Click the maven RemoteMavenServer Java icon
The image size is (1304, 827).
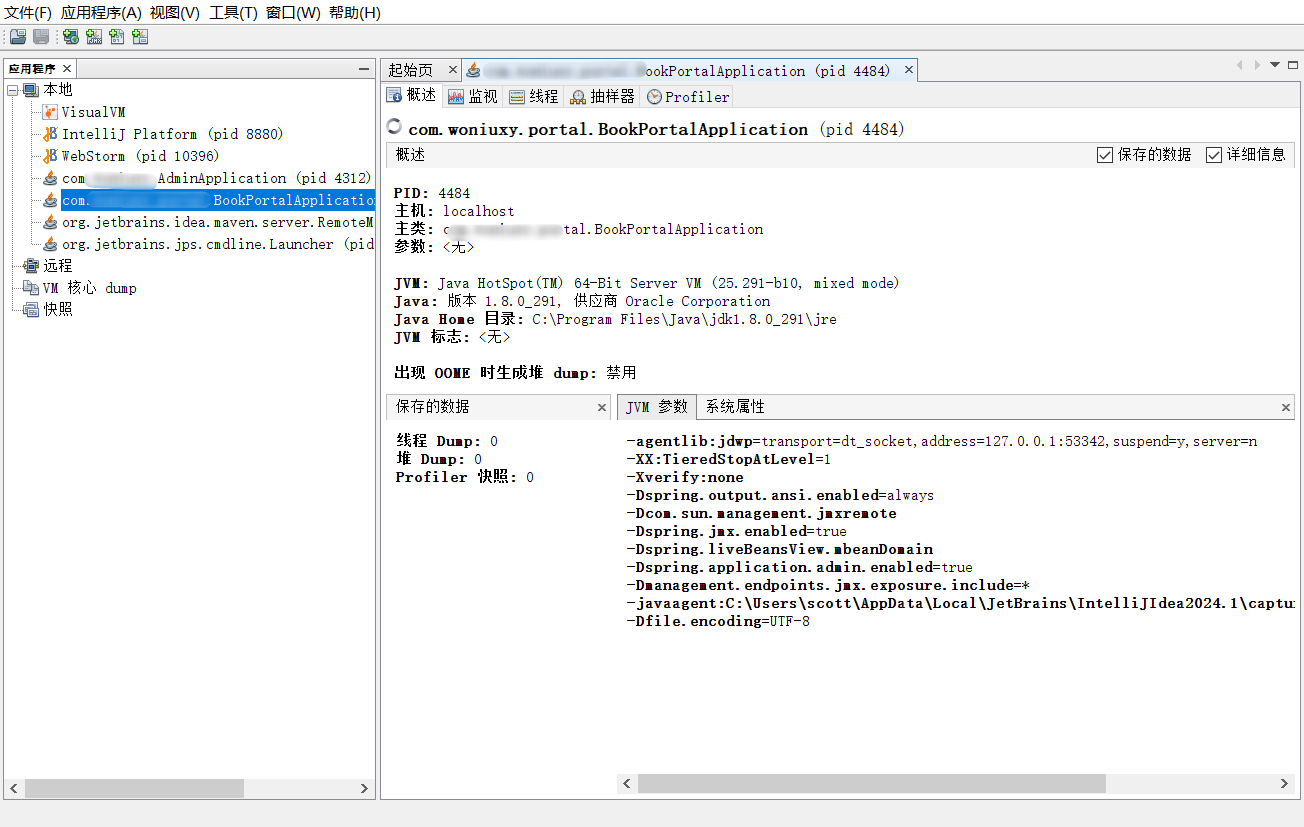tap(50, 222)
